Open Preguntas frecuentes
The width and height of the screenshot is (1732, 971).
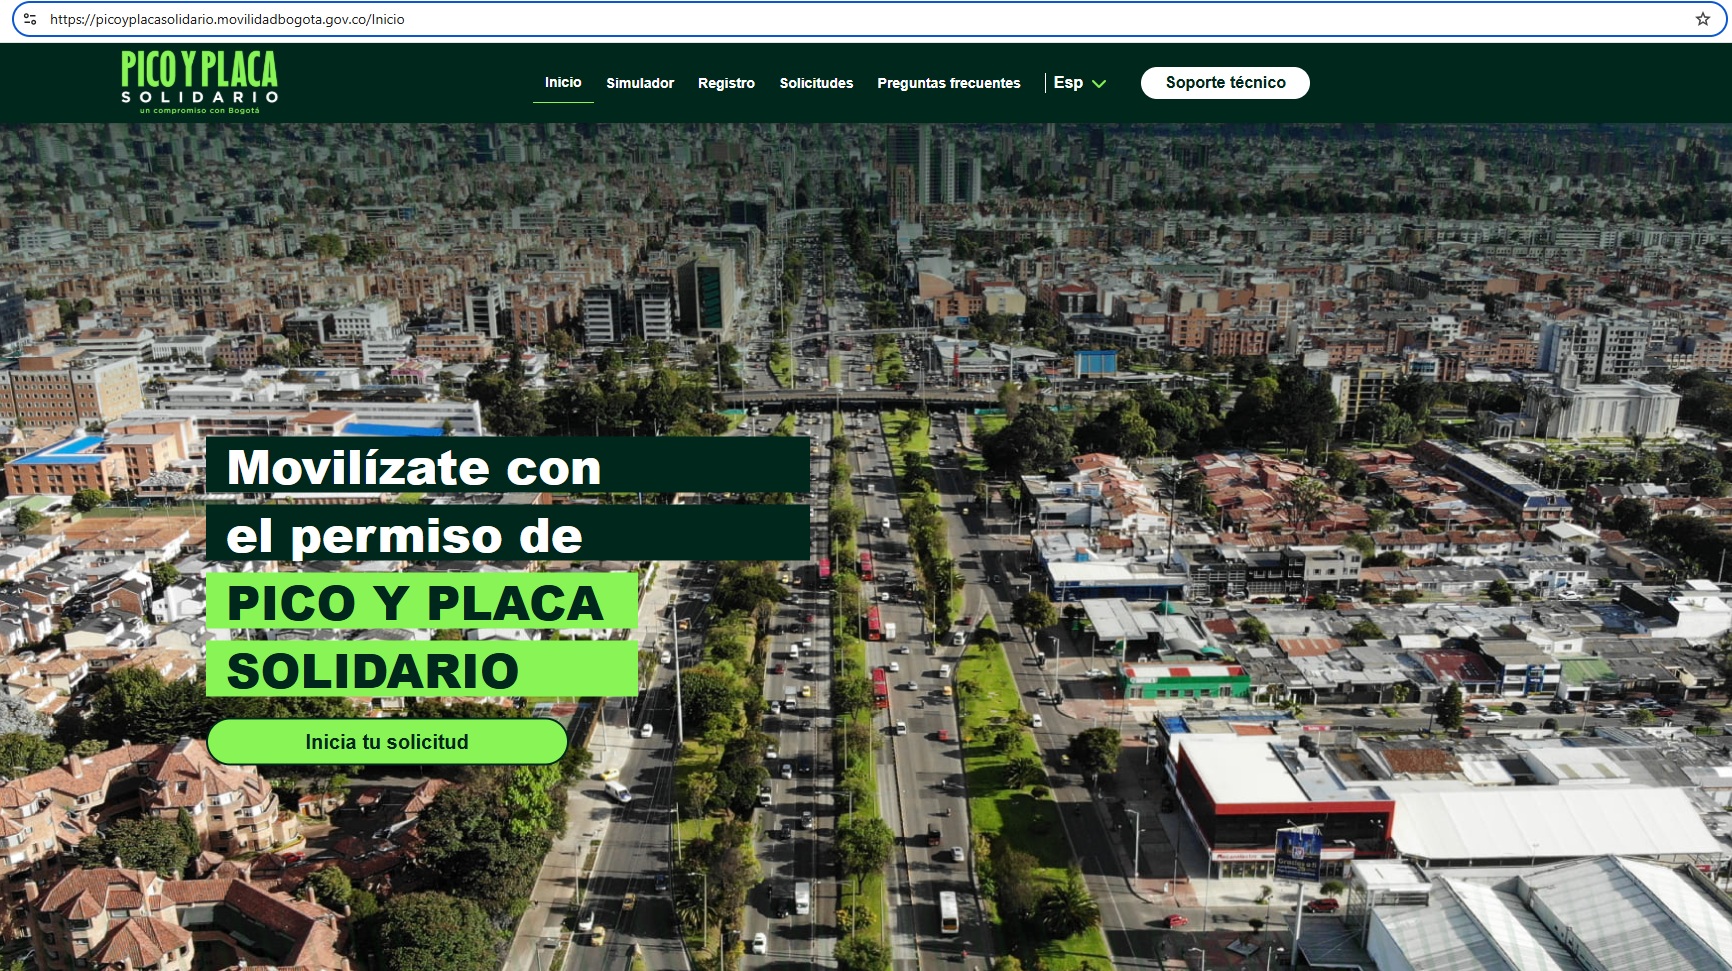(949, 83)
